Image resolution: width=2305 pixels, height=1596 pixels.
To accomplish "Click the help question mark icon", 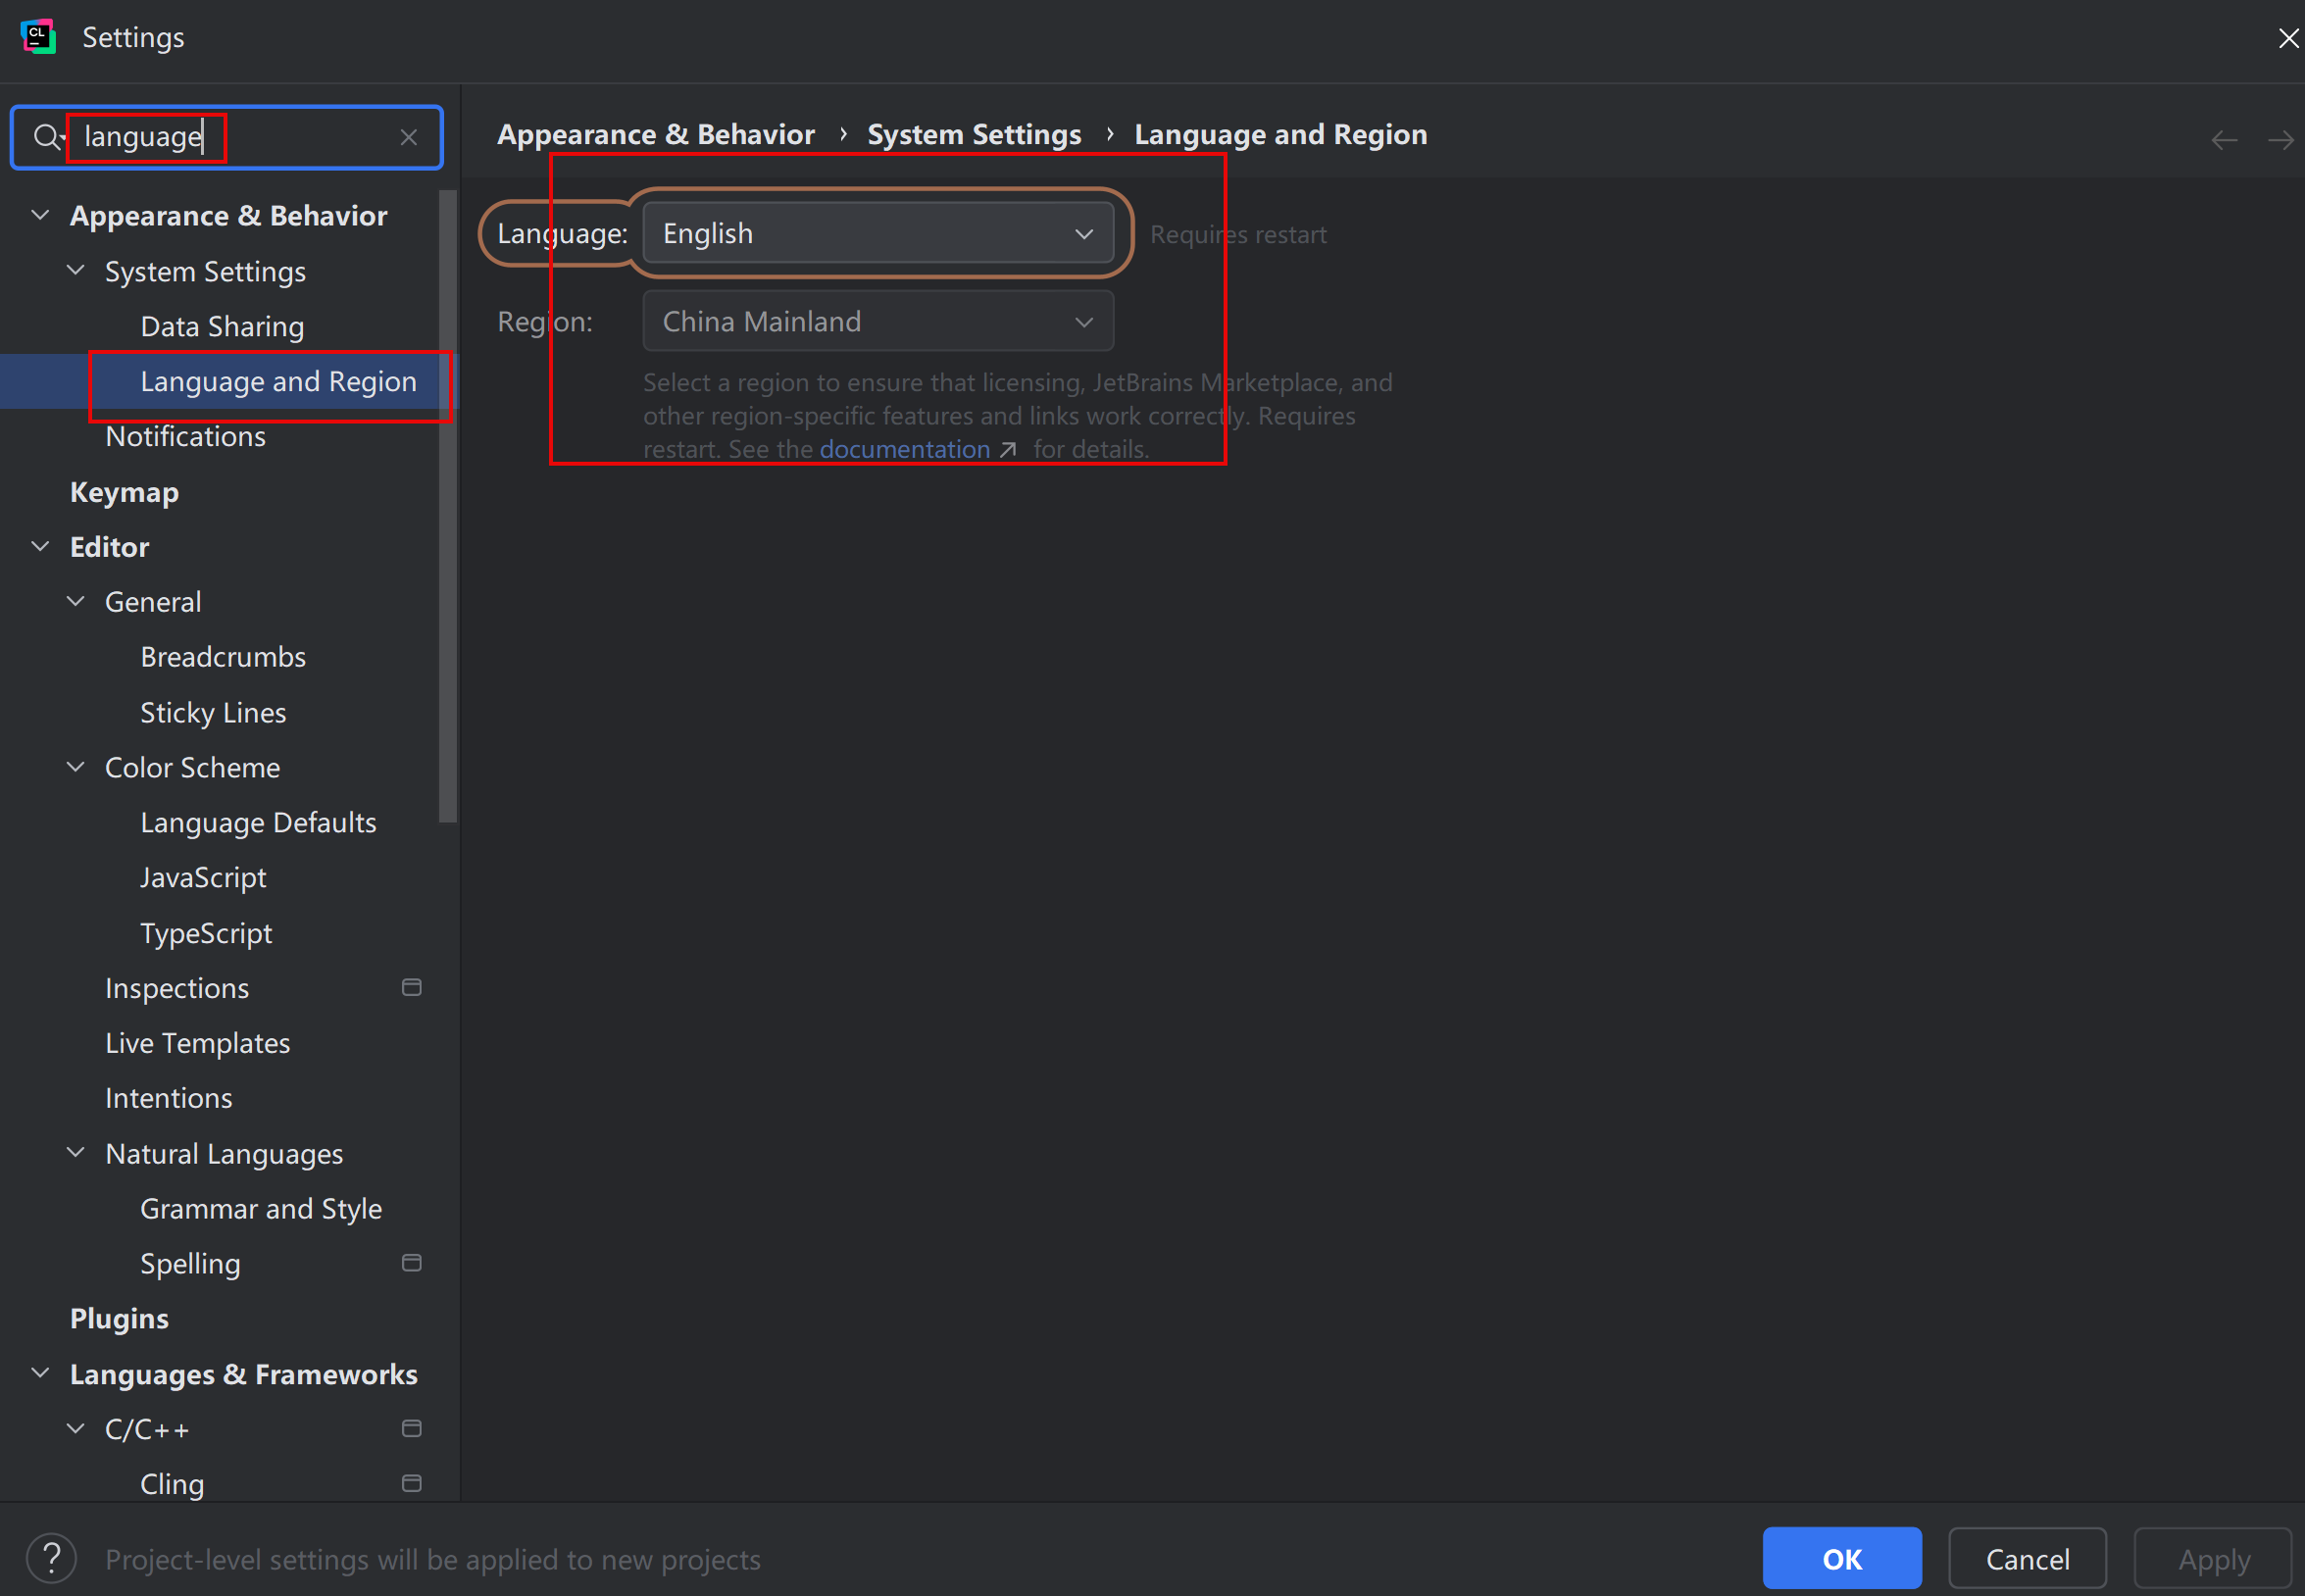I will pyautogui.click(x=51, y=1558).
